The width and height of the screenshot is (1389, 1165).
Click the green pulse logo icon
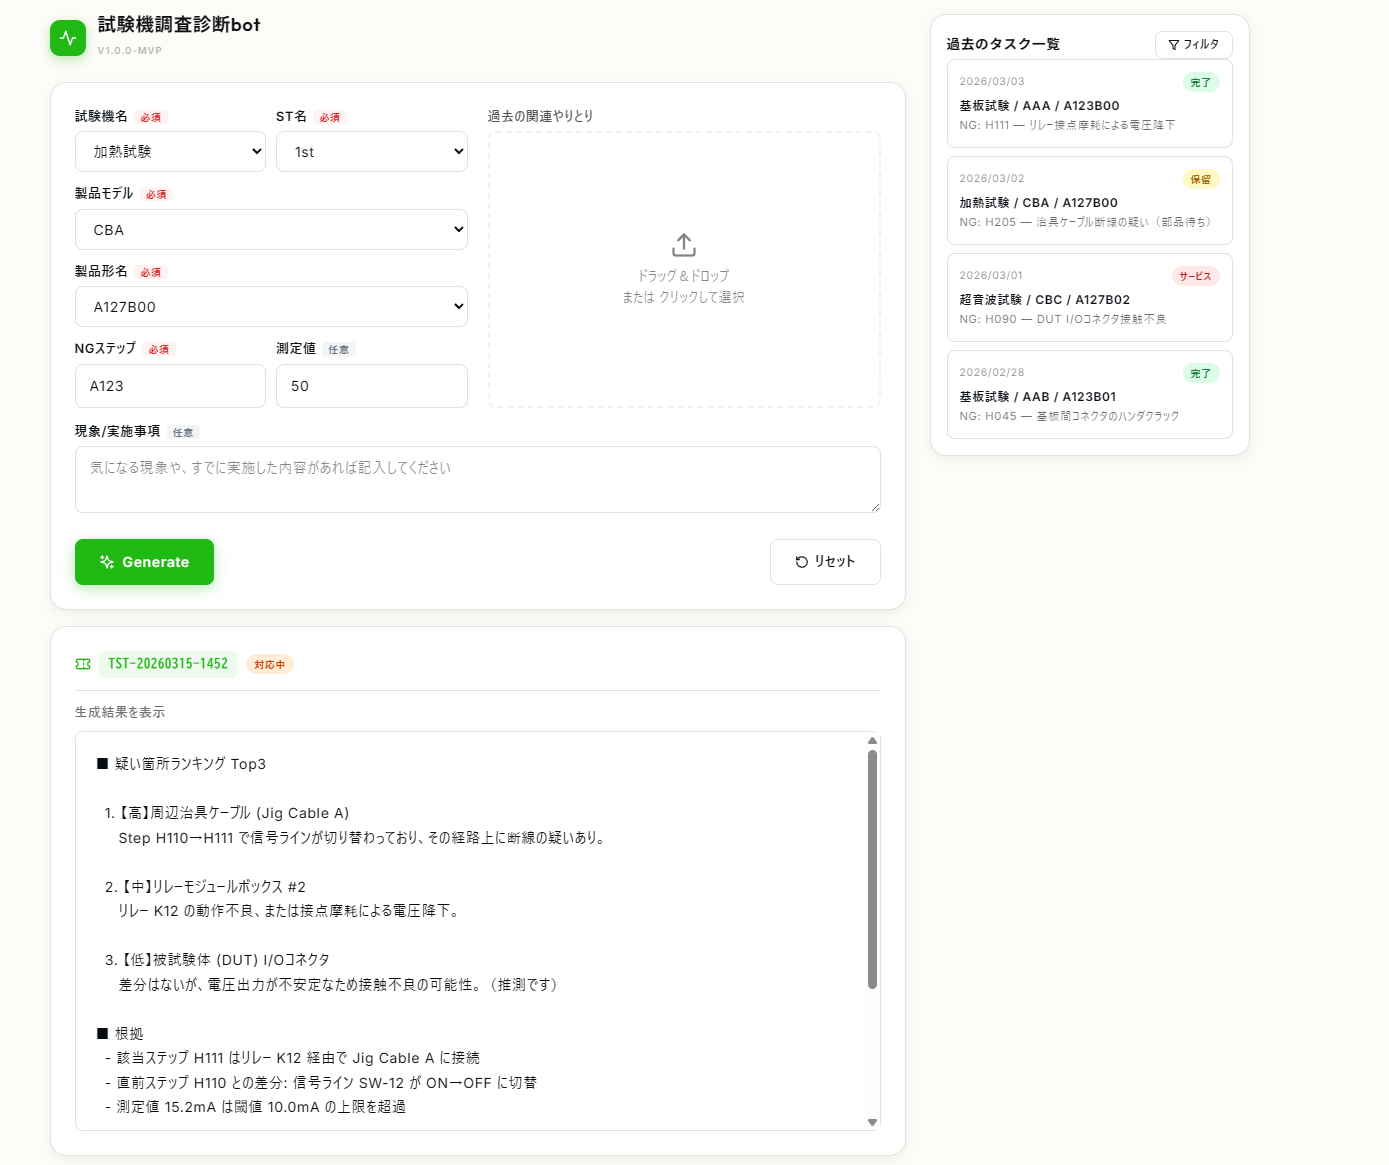(x=68, y=38)
